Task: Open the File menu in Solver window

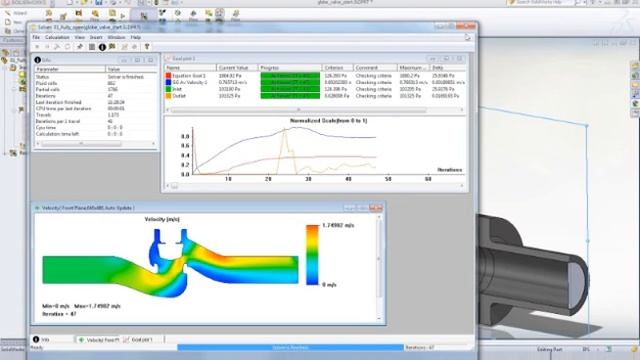Action: 36,37
